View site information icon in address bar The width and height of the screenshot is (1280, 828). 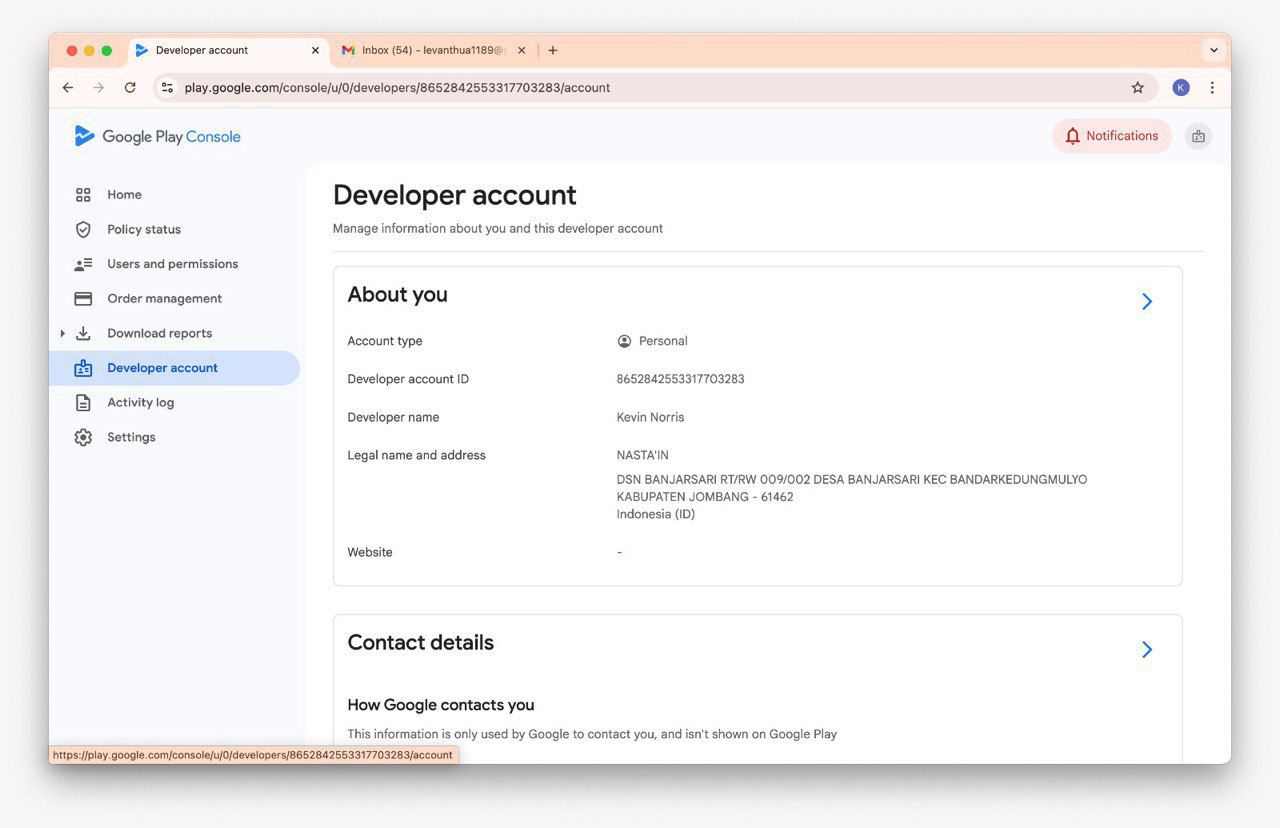pyautogui.click(x=168, y=88)
